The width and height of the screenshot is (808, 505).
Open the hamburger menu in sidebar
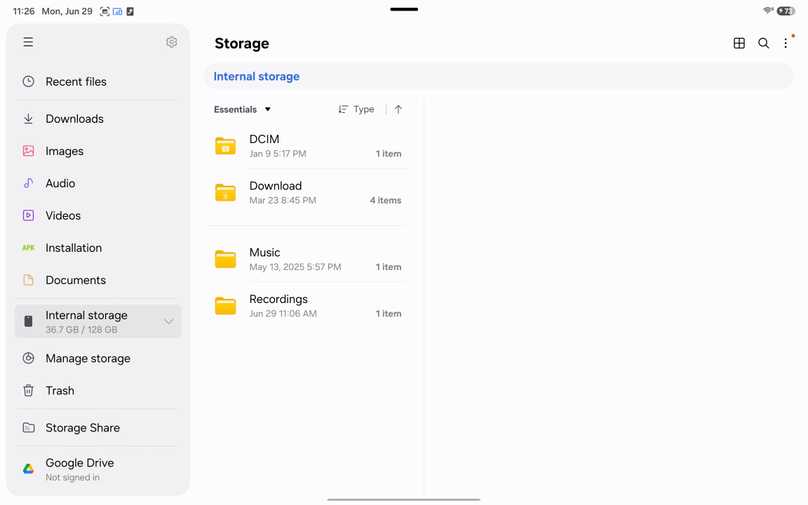pyautogui.click(x=28, y=42)
